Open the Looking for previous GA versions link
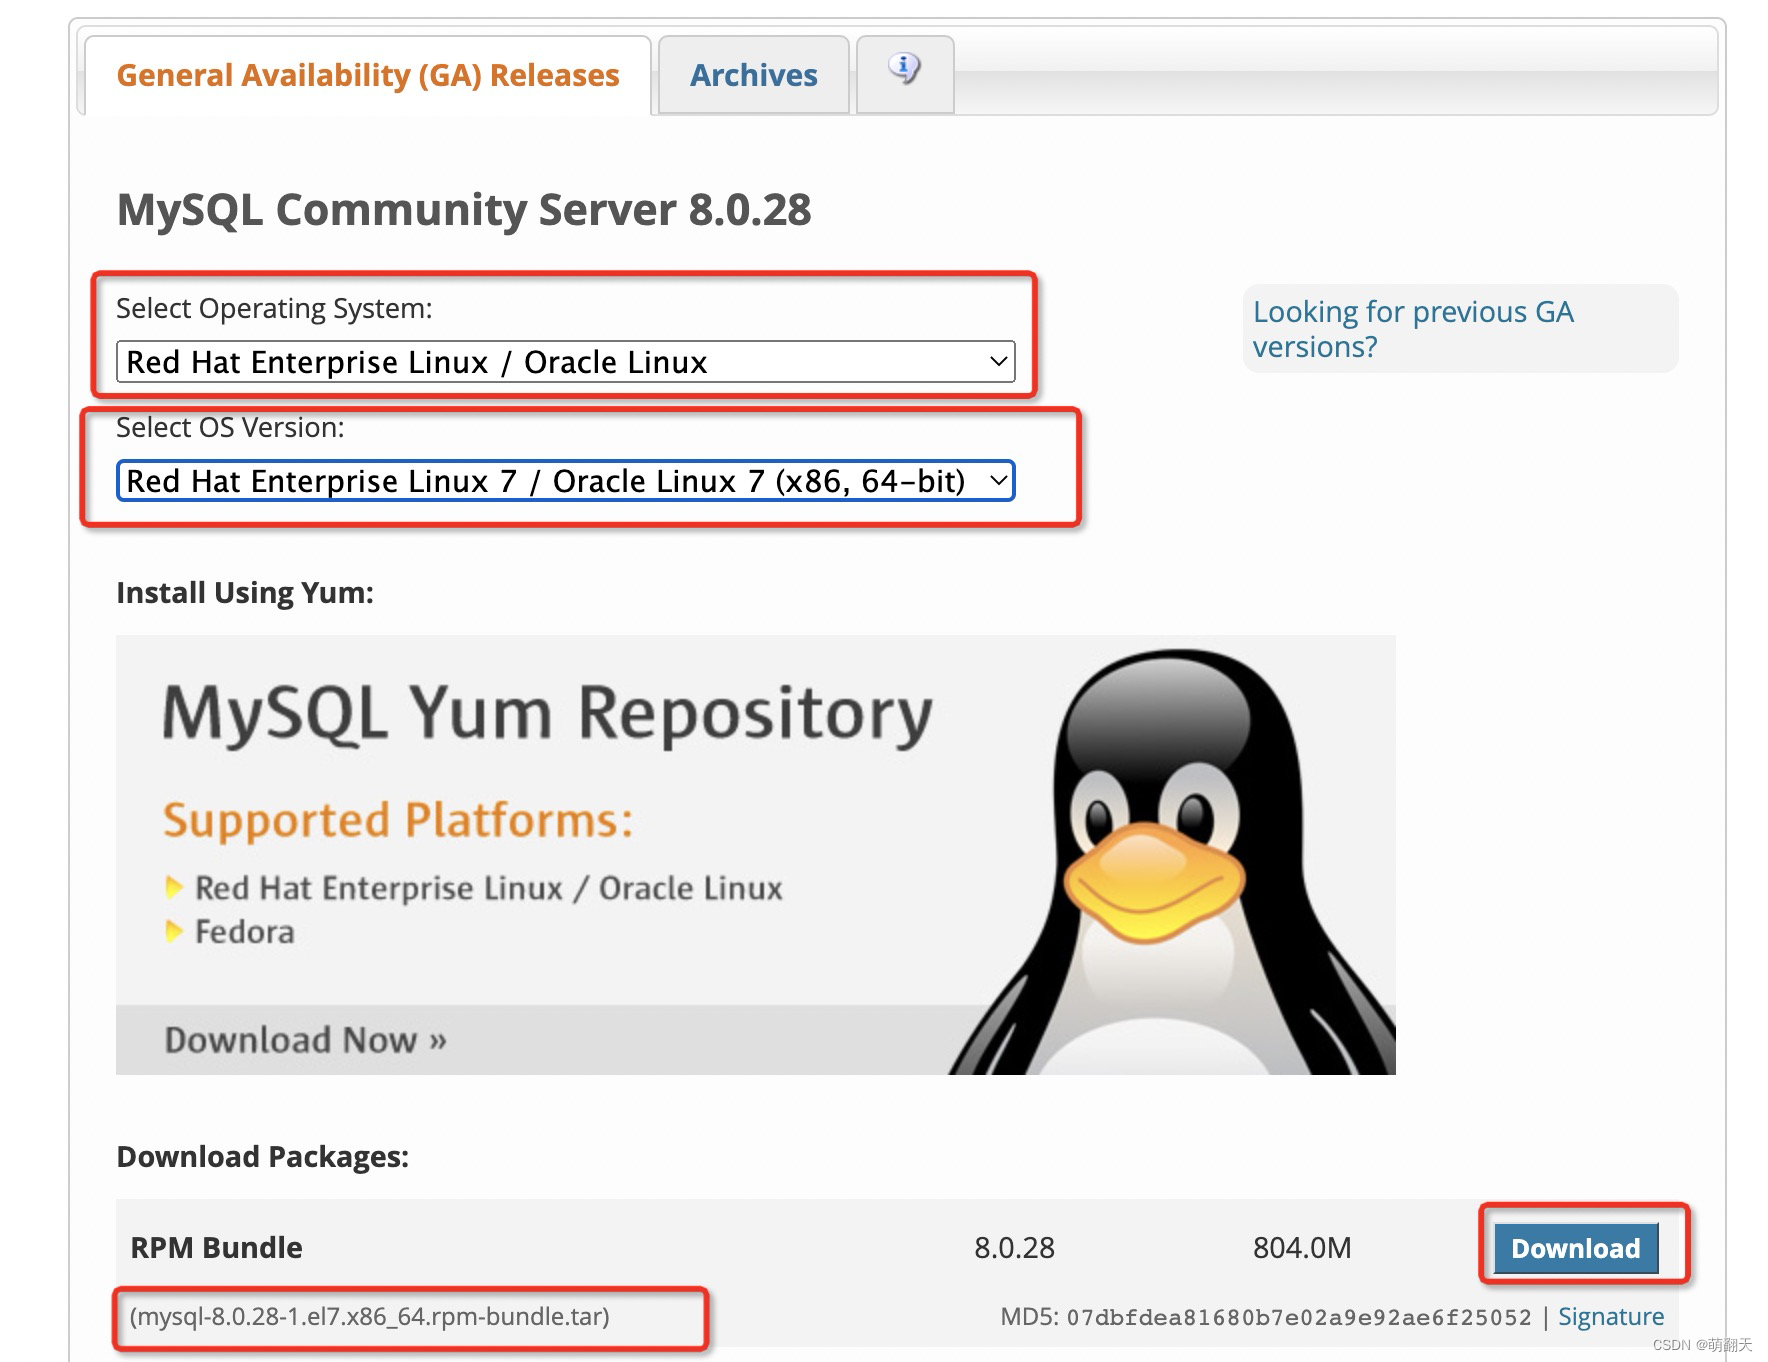The image size is (1768, 1362). point(1412,329)
